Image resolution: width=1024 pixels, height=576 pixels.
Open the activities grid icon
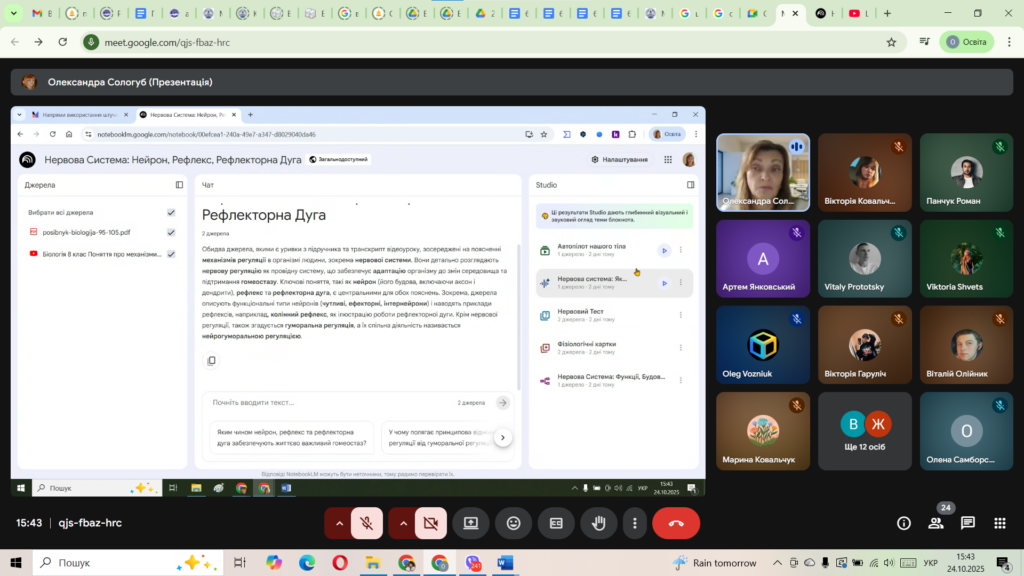point(999,523)
